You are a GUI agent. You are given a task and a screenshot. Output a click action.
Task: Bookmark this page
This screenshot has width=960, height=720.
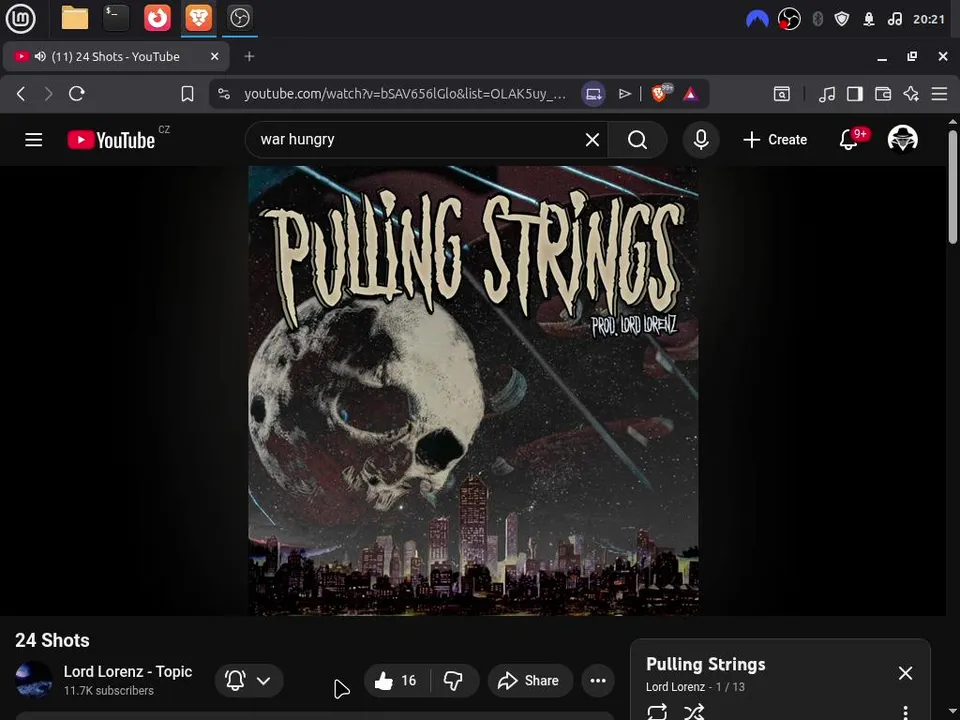(x=187, y=94)
